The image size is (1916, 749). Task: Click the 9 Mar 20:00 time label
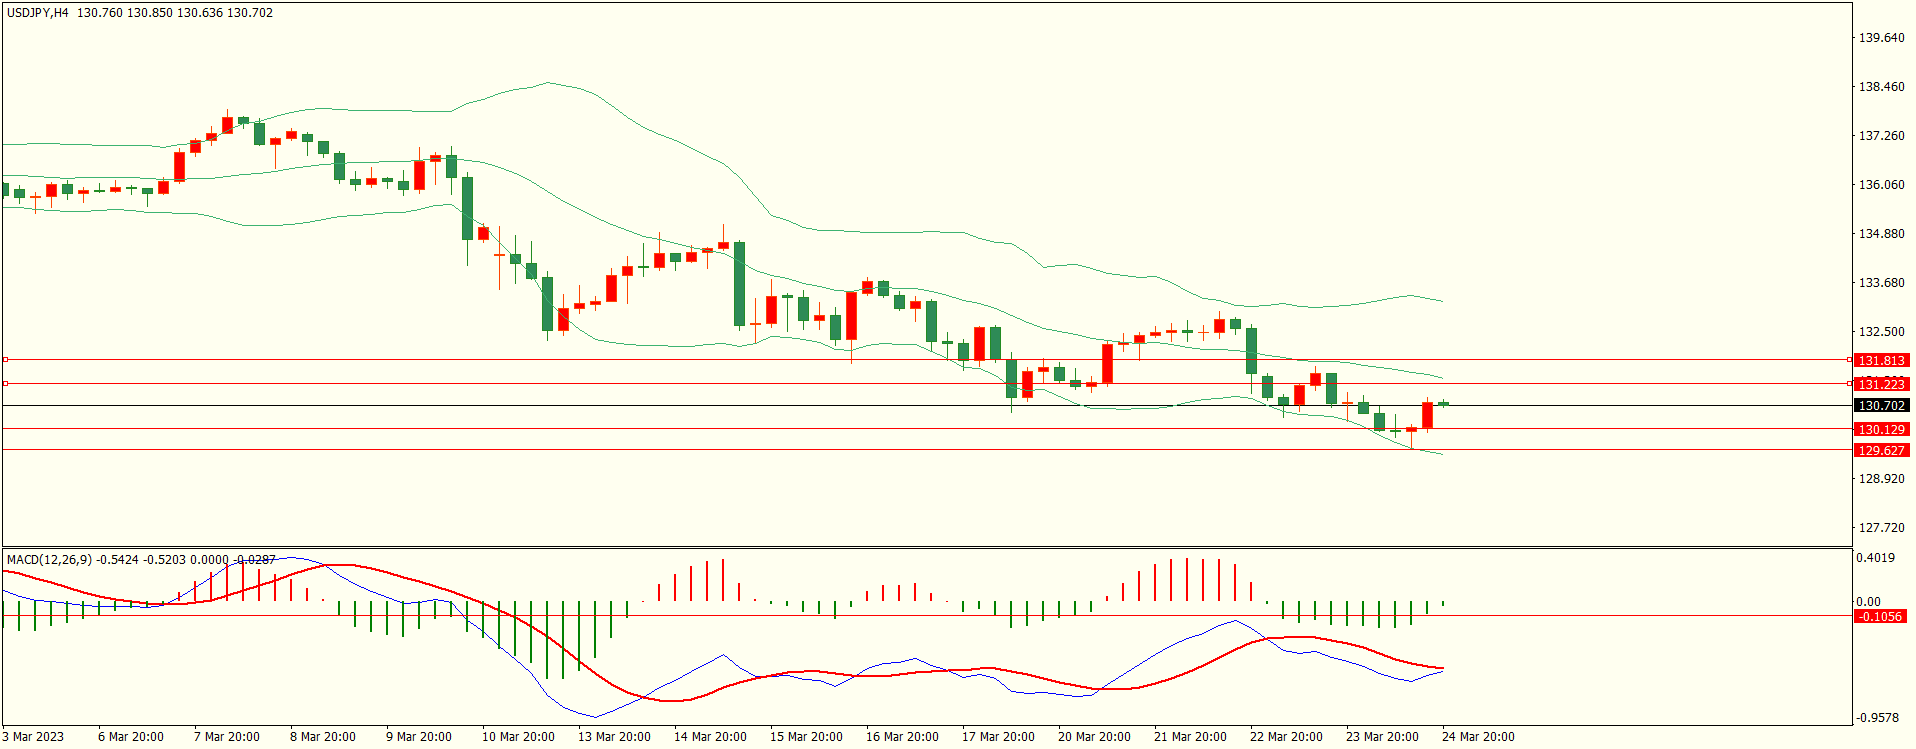click(419, 737)
